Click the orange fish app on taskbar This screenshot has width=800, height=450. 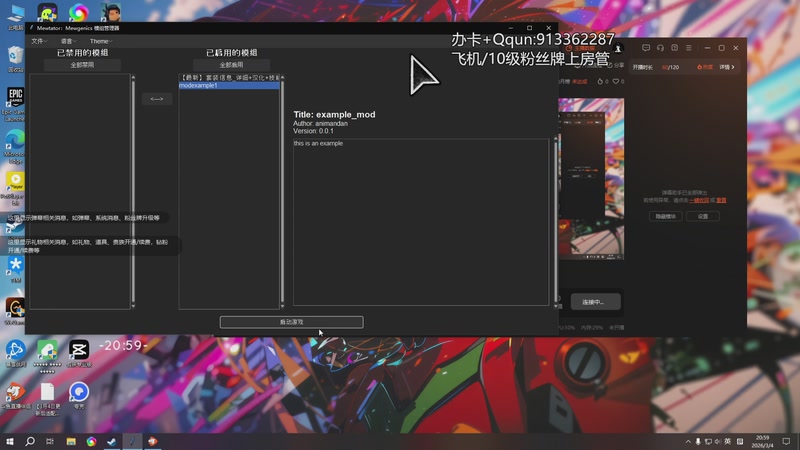[x=153, y=441]
